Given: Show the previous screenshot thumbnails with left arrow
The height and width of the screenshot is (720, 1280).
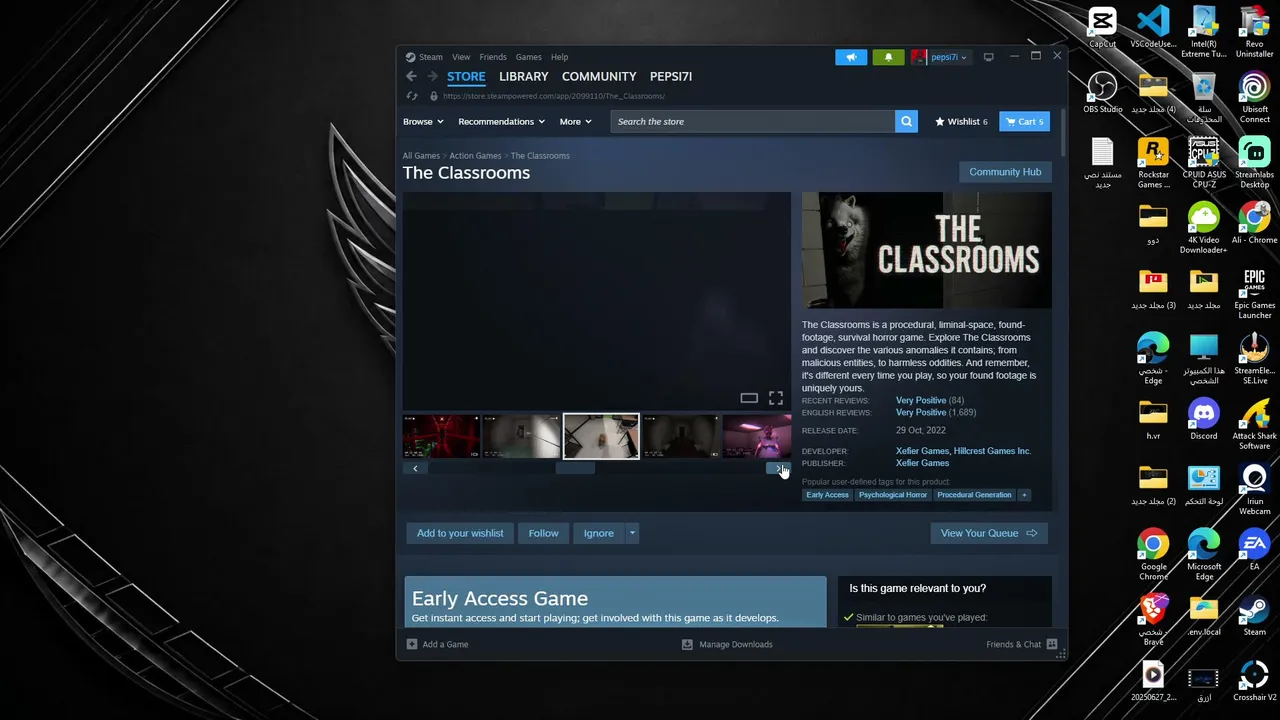Looking at the screenshot, I should point(415,468).
